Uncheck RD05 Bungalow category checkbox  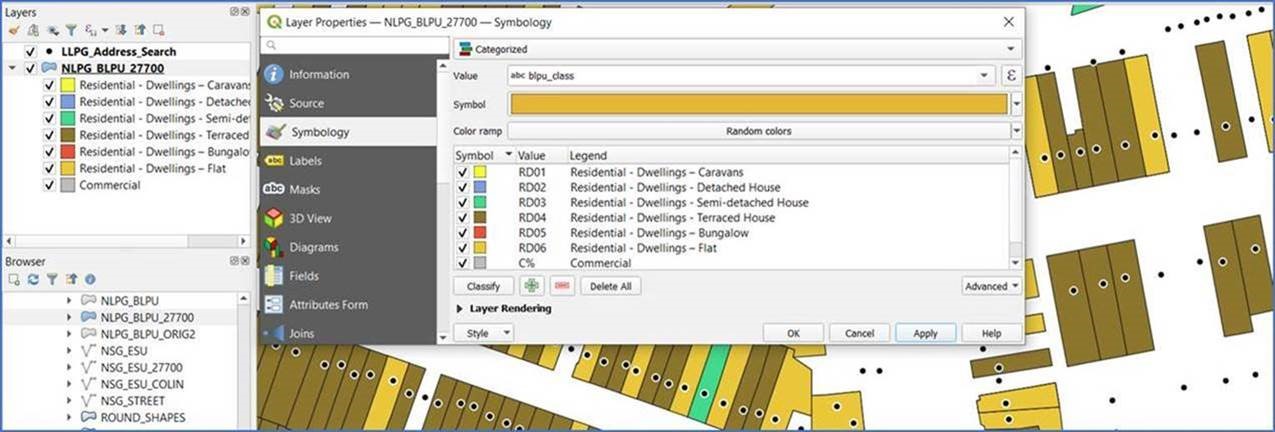click(462, 232)
